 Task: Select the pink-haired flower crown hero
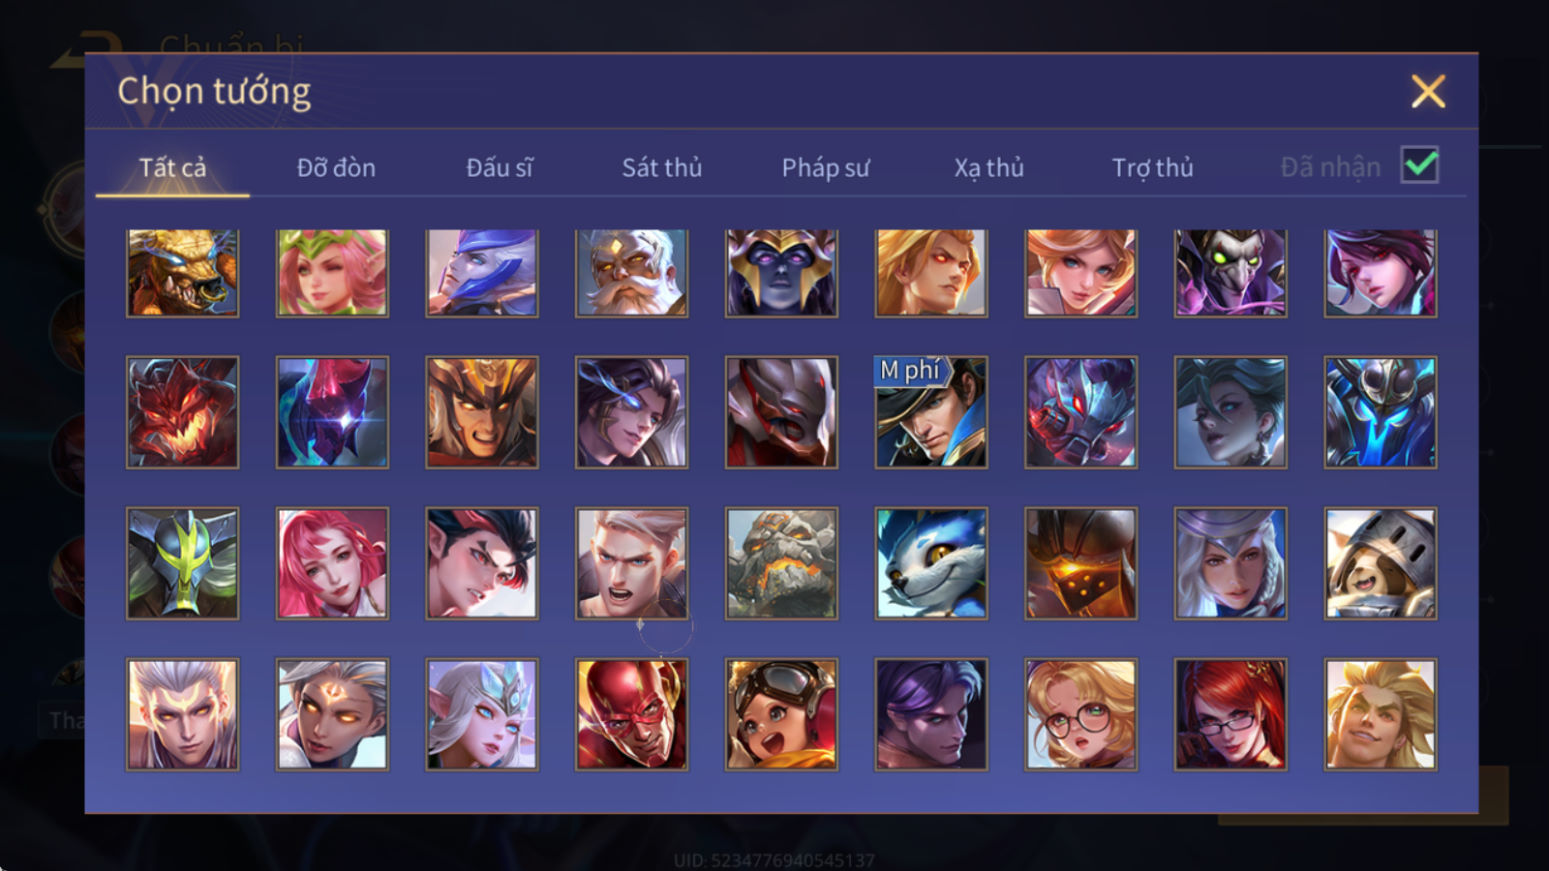[332, 273]
